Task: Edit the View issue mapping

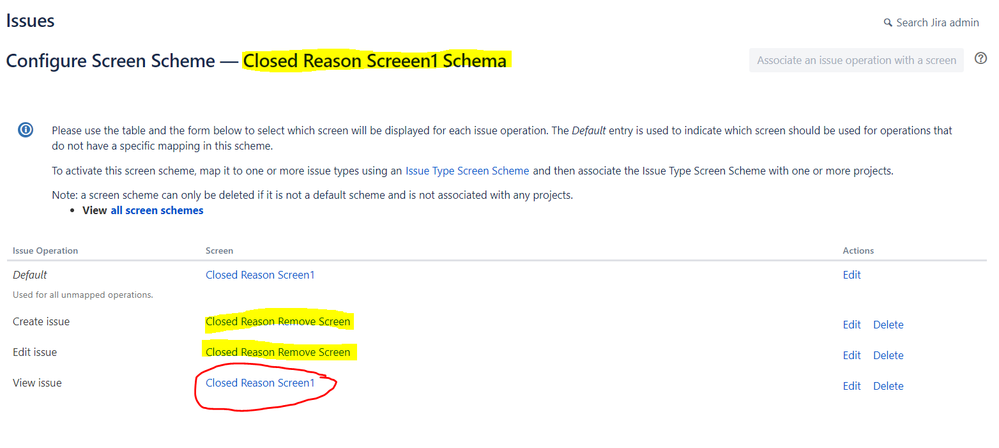Action: pyautogui.click(x=852, y=386)
